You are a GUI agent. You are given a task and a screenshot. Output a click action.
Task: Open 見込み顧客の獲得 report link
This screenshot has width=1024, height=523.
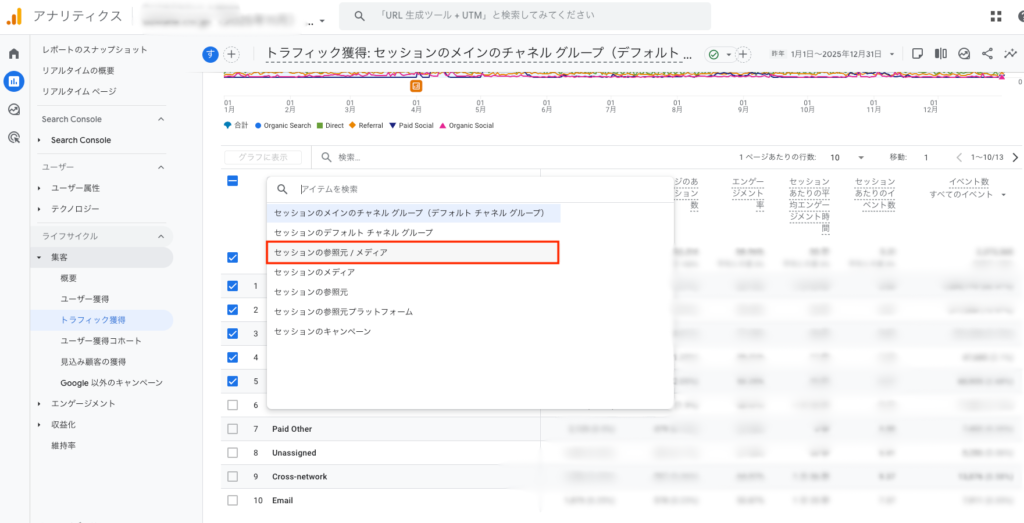(93, 362)
